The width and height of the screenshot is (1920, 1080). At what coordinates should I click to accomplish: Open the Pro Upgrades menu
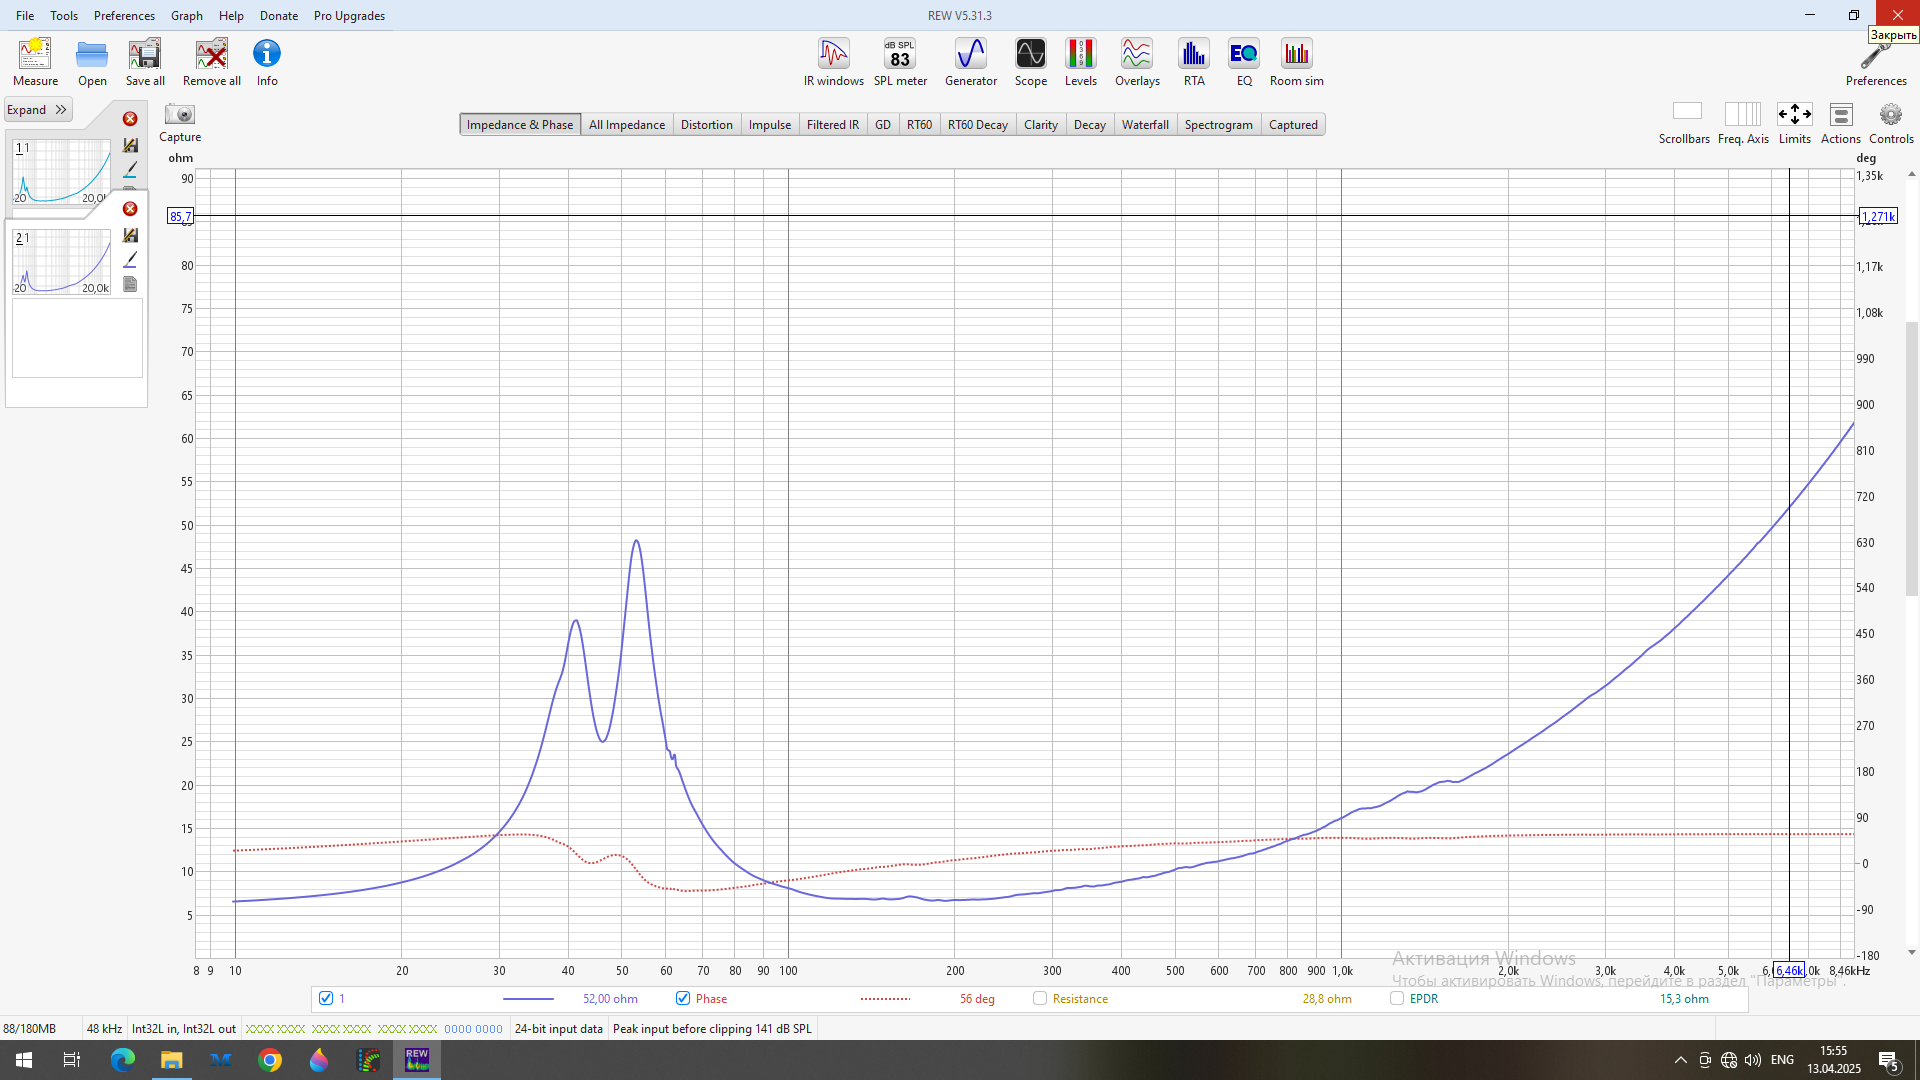tap(349, 15)
